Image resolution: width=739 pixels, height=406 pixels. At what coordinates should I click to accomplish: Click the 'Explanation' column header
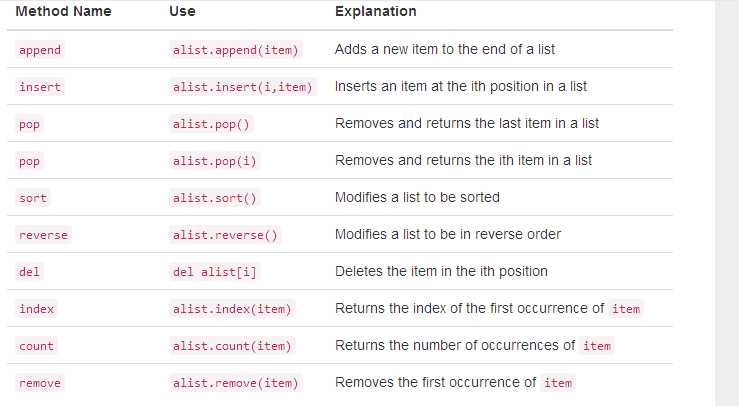[376, 11]
